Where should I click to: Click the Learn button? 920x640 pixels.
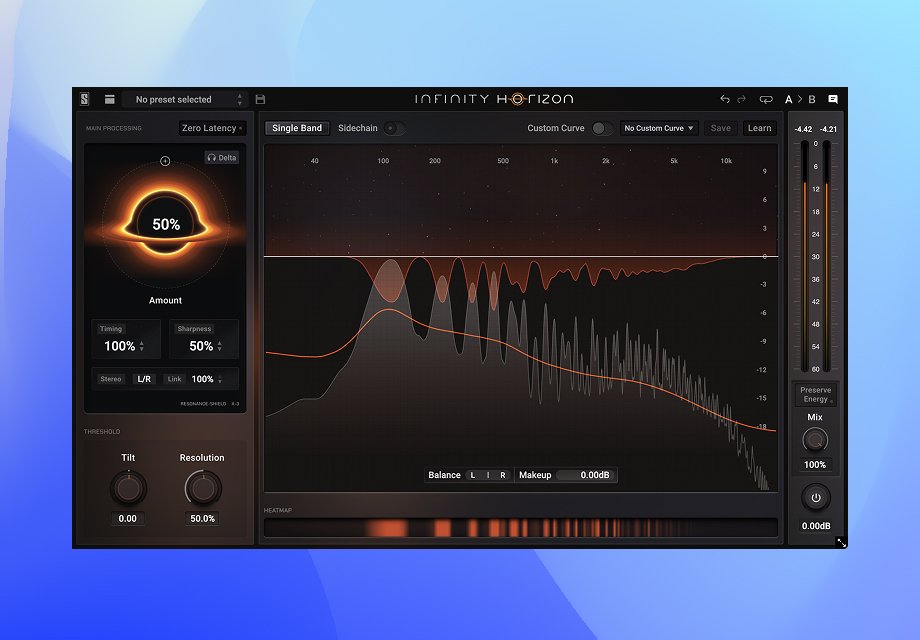point(759,128)
